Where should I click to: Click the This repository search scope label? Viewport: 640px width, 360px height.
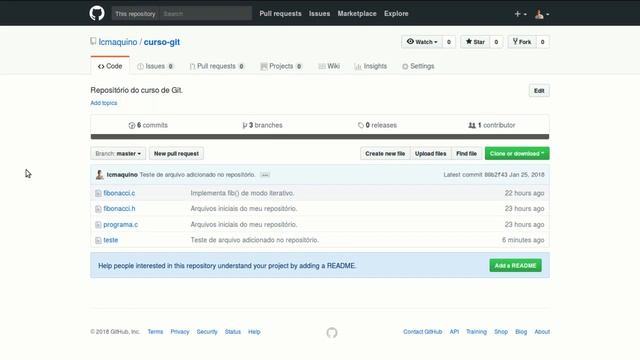[135, 13]
